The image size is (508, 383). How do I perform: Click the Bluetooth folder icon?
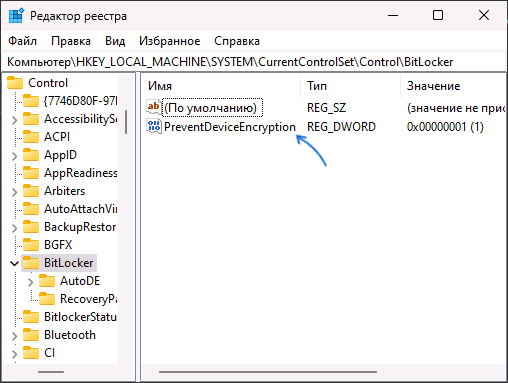click(31, 335)
